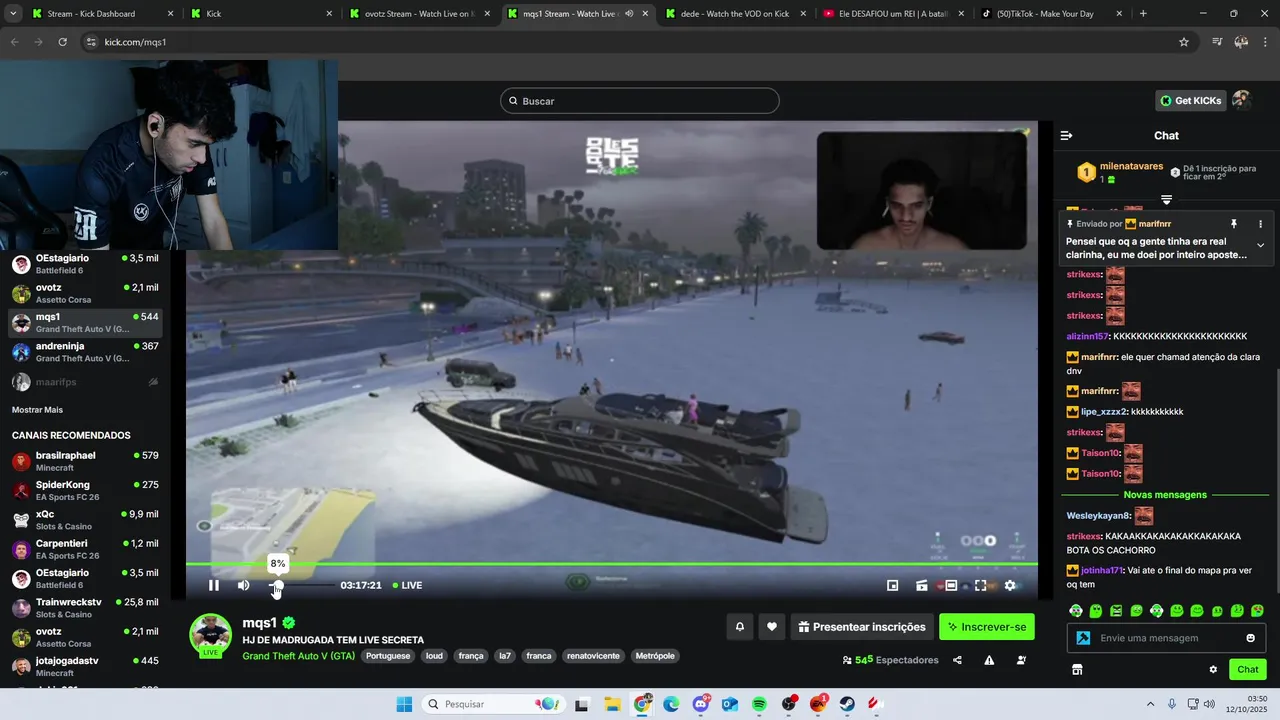Enable picture-in-picture mini player icon
Viewport: 1280px width, 720px height.
(893, 585)
